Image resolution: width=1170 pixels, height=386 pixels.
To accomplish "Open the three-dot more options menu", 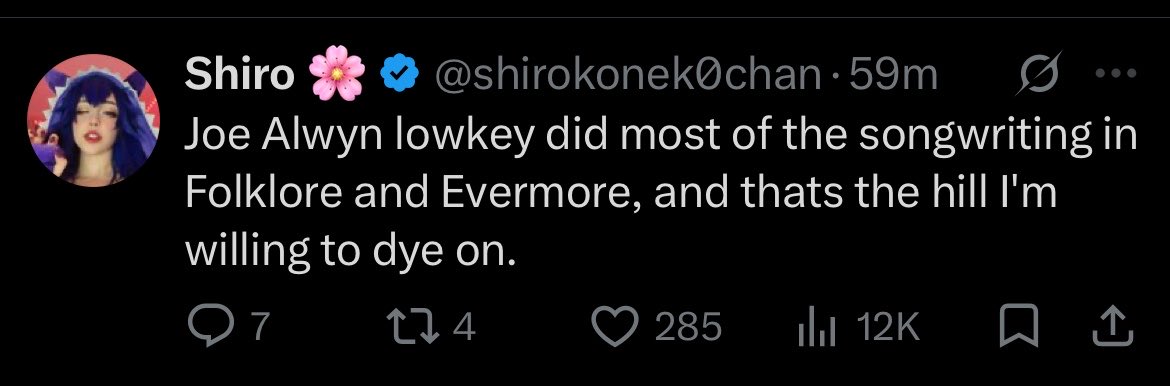I will point(1115,73).
